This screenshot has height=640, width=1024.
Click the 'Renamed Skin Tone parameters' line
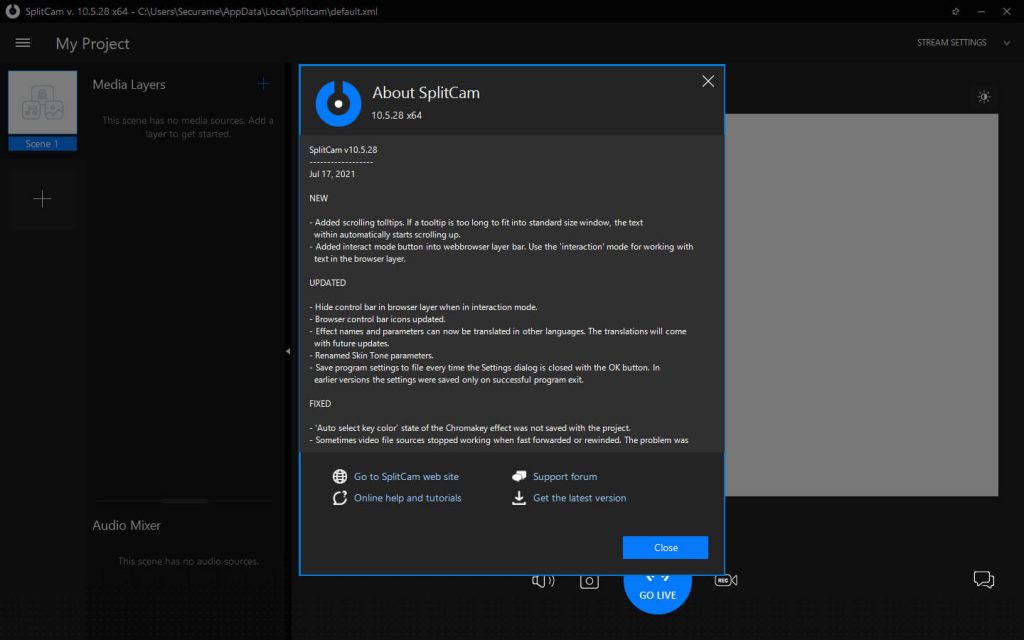point(372,355)
